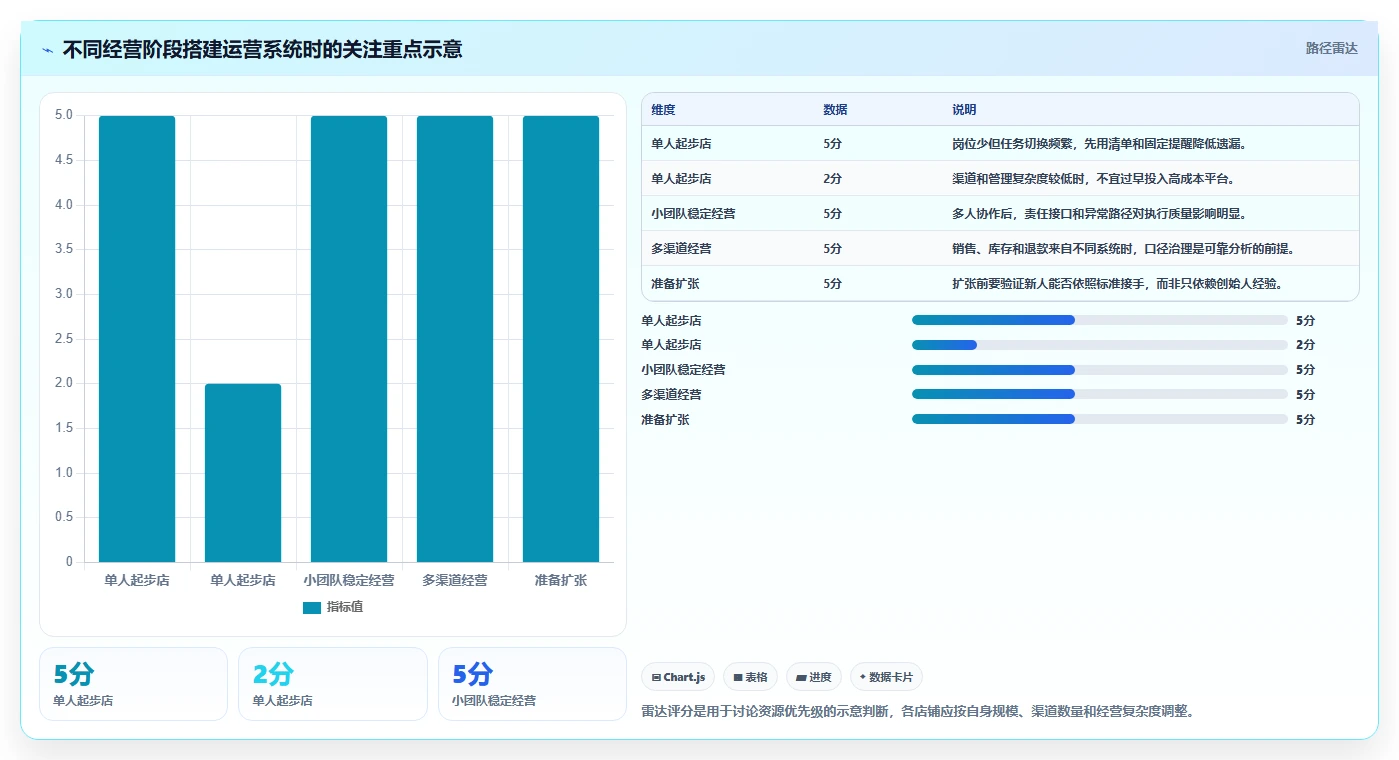Click the lightning icon beside the page title
The width and height of the screenshot is (1399, 760).
[47, 50]
